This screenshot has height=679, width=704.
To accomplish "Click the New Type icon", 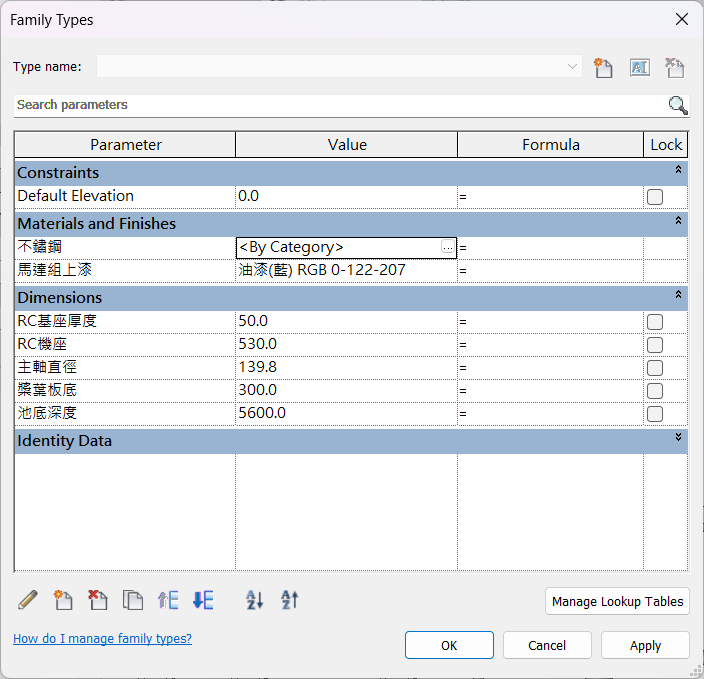I will (x=602, y=67).
